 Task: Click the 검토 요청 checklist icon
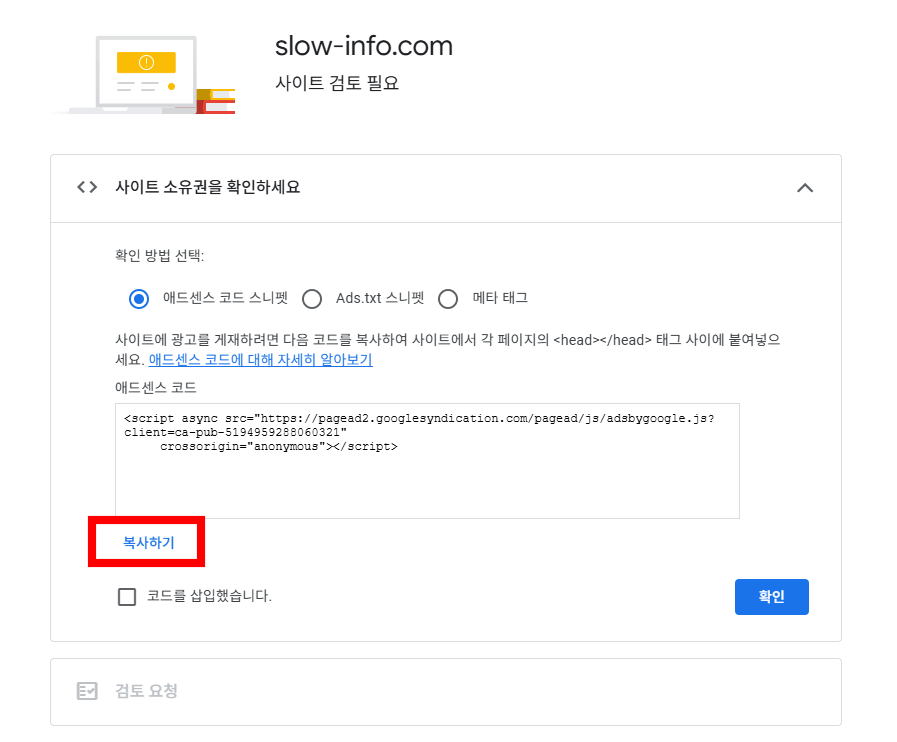click(x=87, y=691)
